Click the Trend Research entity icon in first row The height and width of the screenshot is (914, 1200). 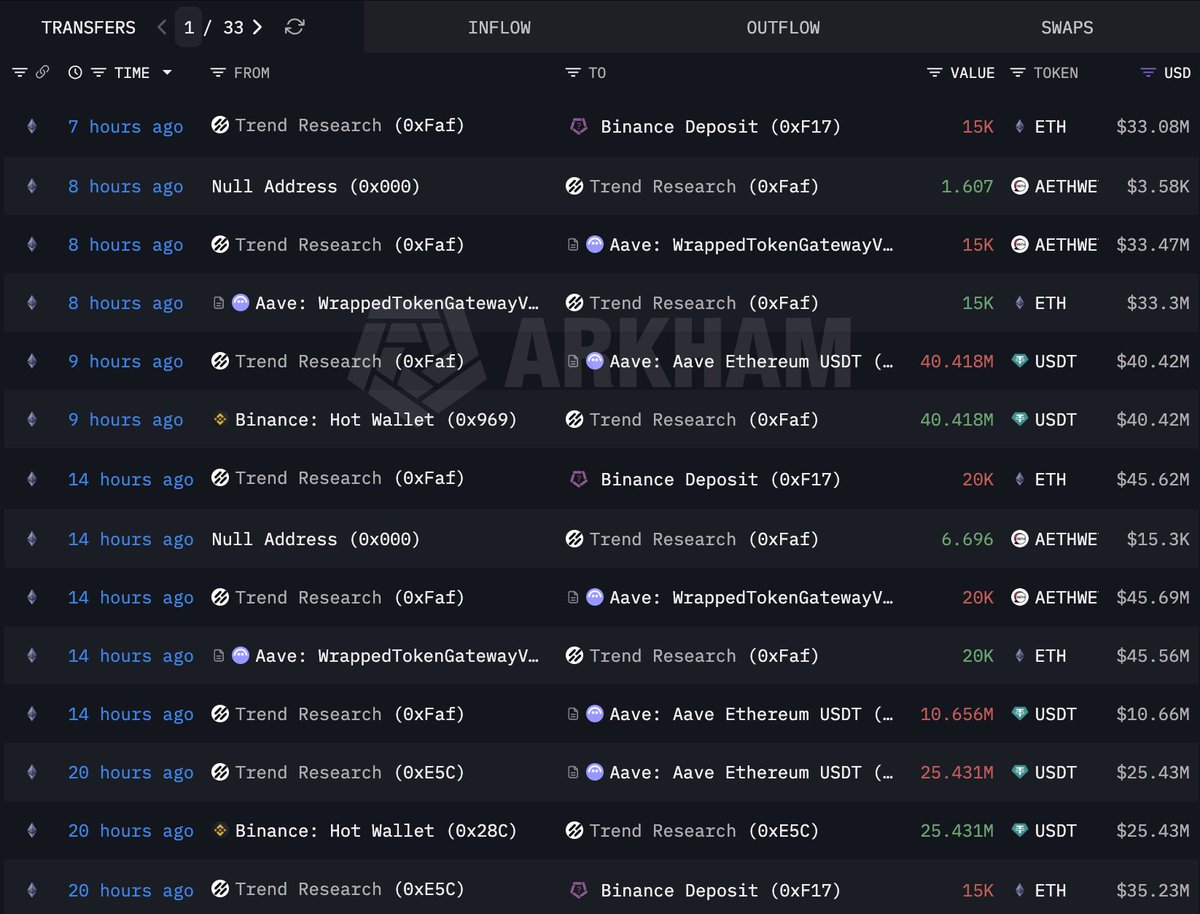219,126
